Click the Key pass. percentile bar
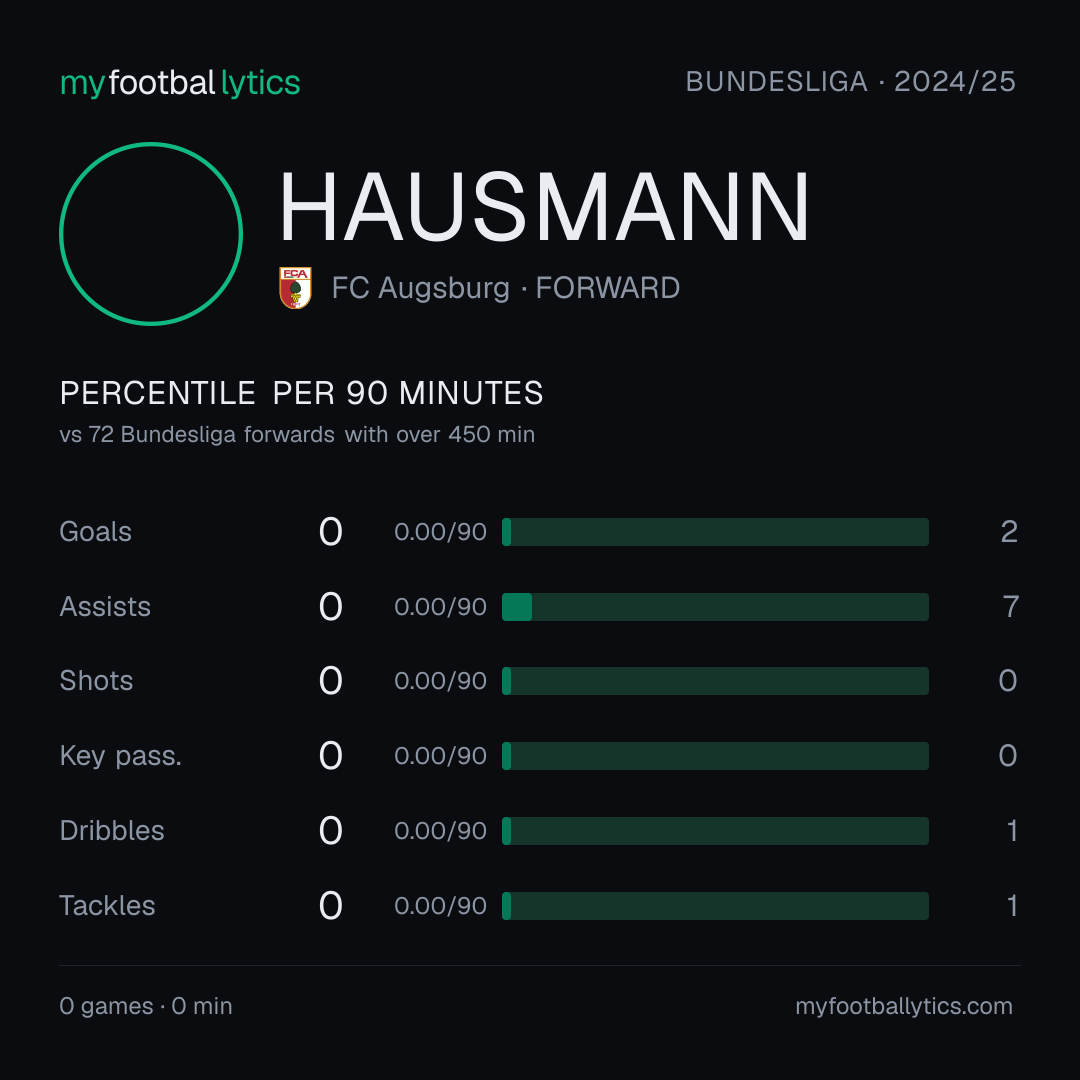 tap(715, 756)
